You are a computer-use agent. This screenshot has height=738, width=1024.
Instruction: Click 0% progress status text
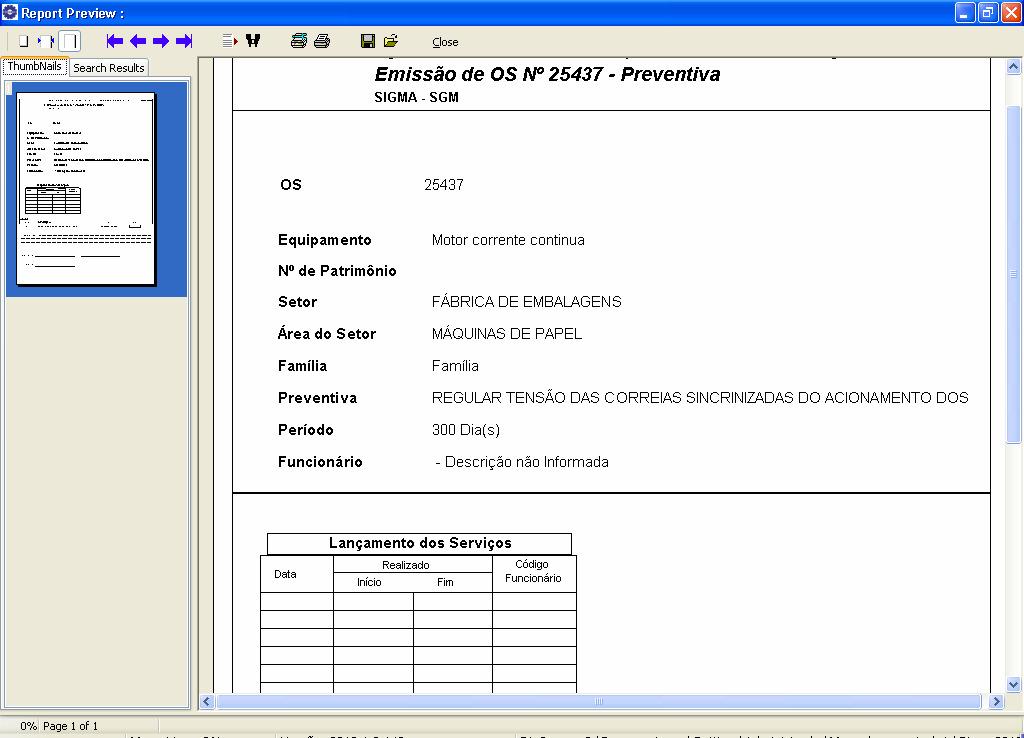[x=28, y=726]
